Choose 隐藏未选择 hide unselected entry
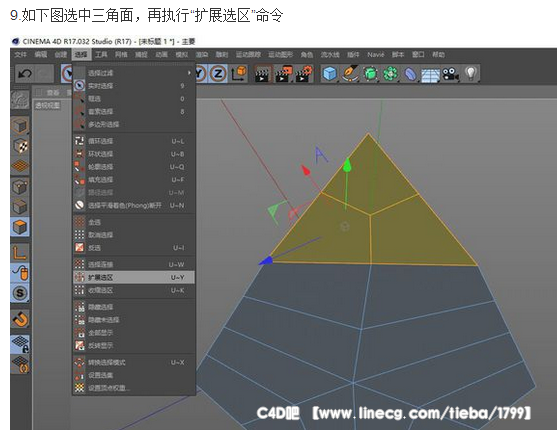This screenshot has width=557, height=430. coord(134,319)
